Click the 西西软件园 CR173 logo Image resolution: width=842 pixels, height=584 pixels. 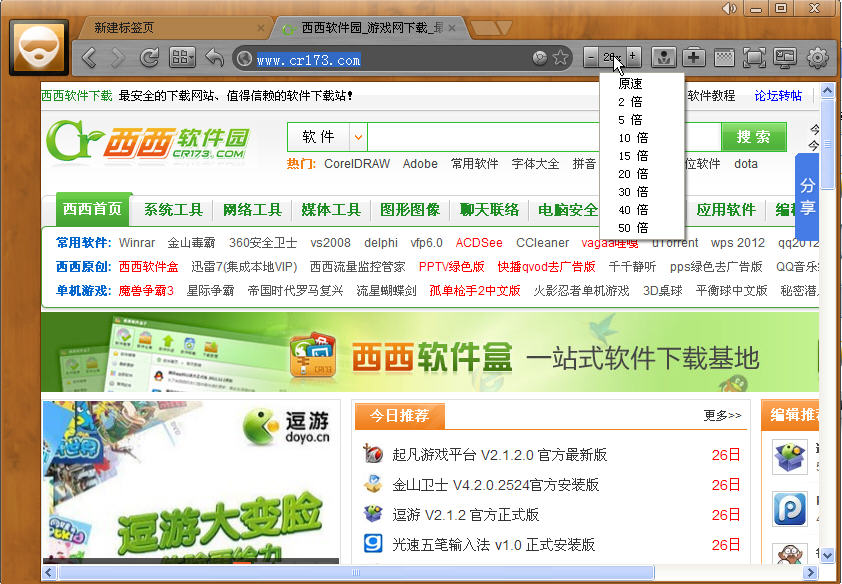click(x=148, y=141)
